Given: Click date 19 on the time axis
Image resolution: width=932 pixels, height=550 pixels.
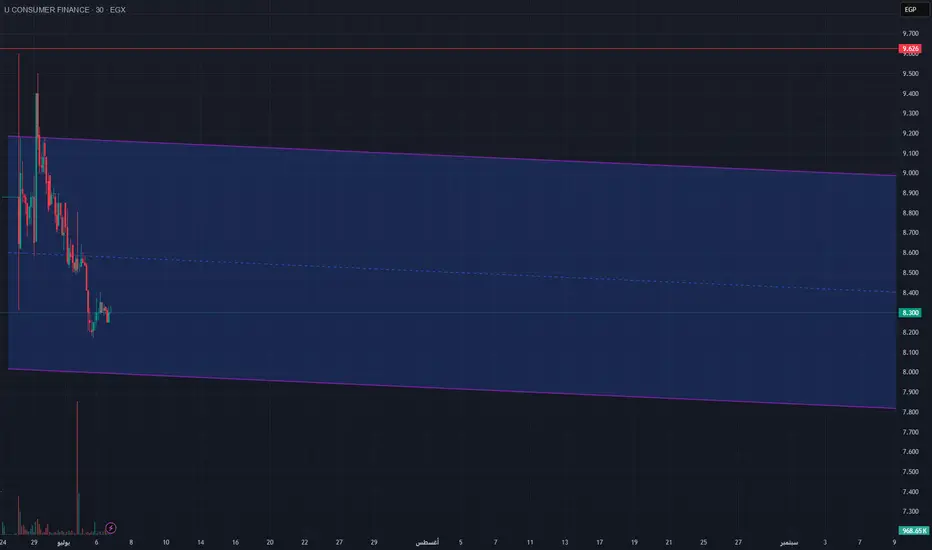Looking at the screenshot, I should tap(634, 542).
